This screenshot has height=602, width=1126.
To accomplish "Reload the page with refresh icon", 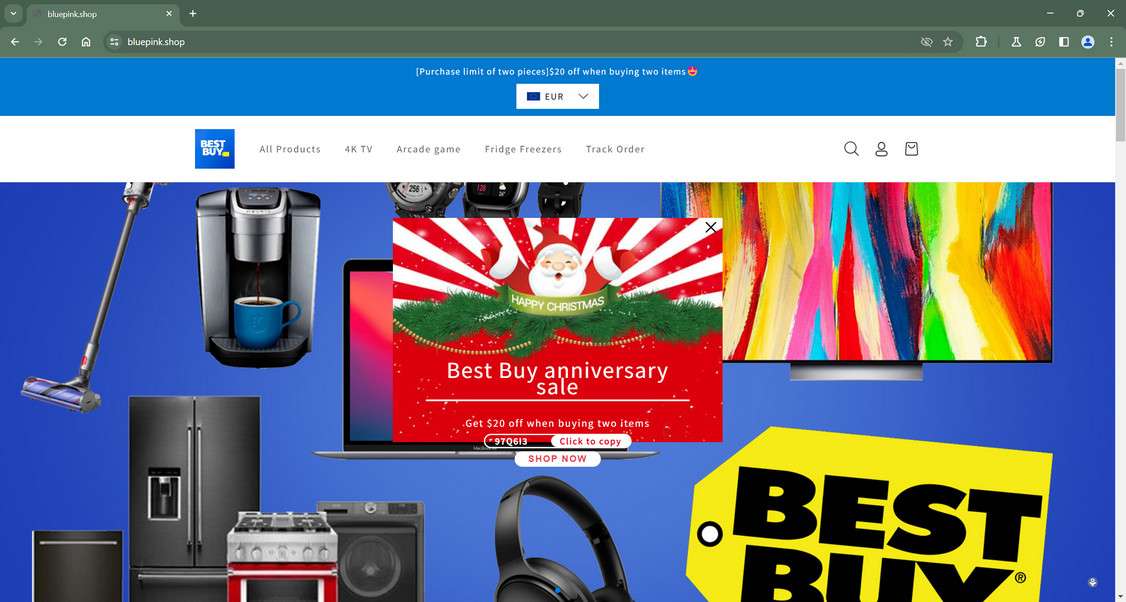I will point(62,42).
